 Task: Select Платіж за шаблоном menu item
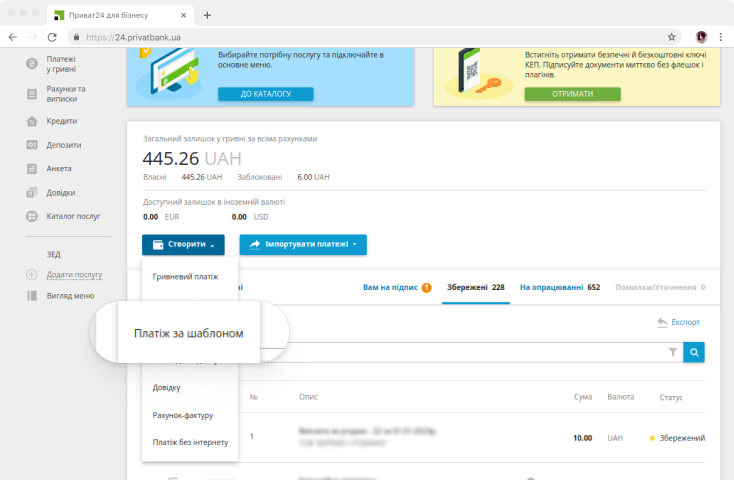pos(189,332)
